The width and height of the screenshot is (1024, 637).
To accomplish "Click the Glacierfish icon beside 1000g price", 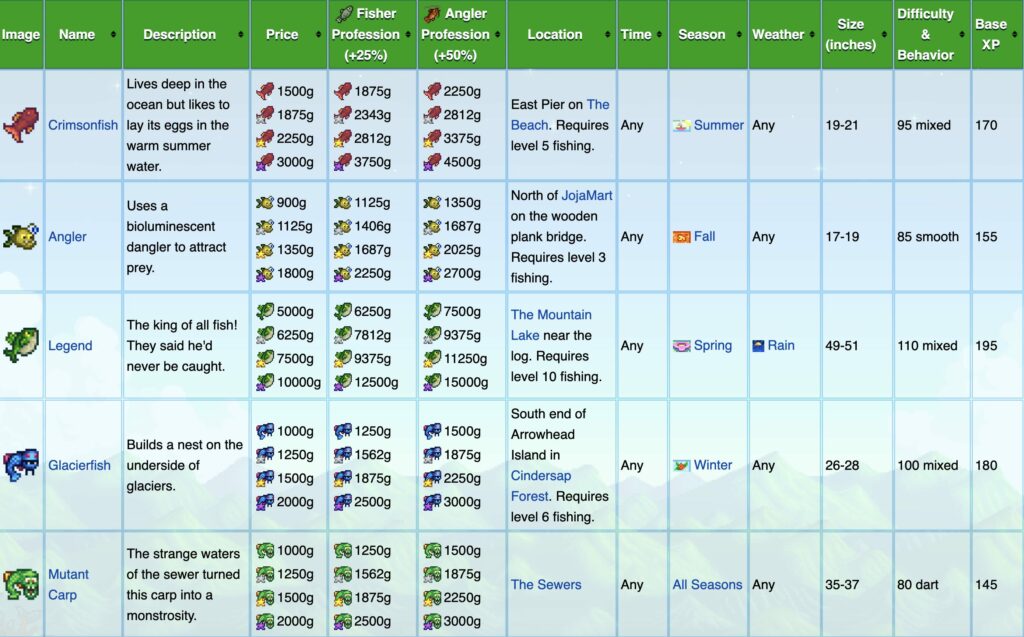I will coord(265,431).
